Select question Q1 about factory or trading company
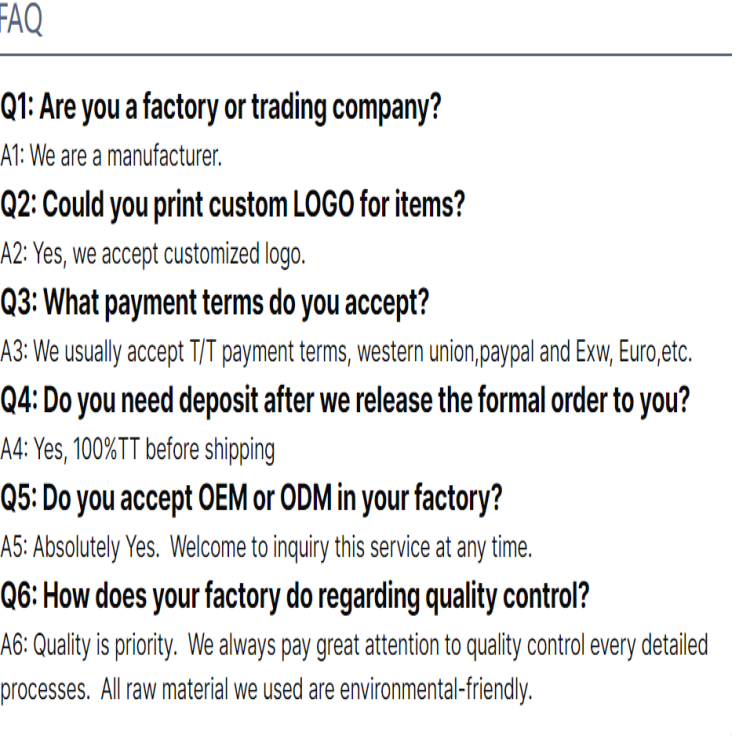This screenshot has height=750, width=750. (221, 107)
